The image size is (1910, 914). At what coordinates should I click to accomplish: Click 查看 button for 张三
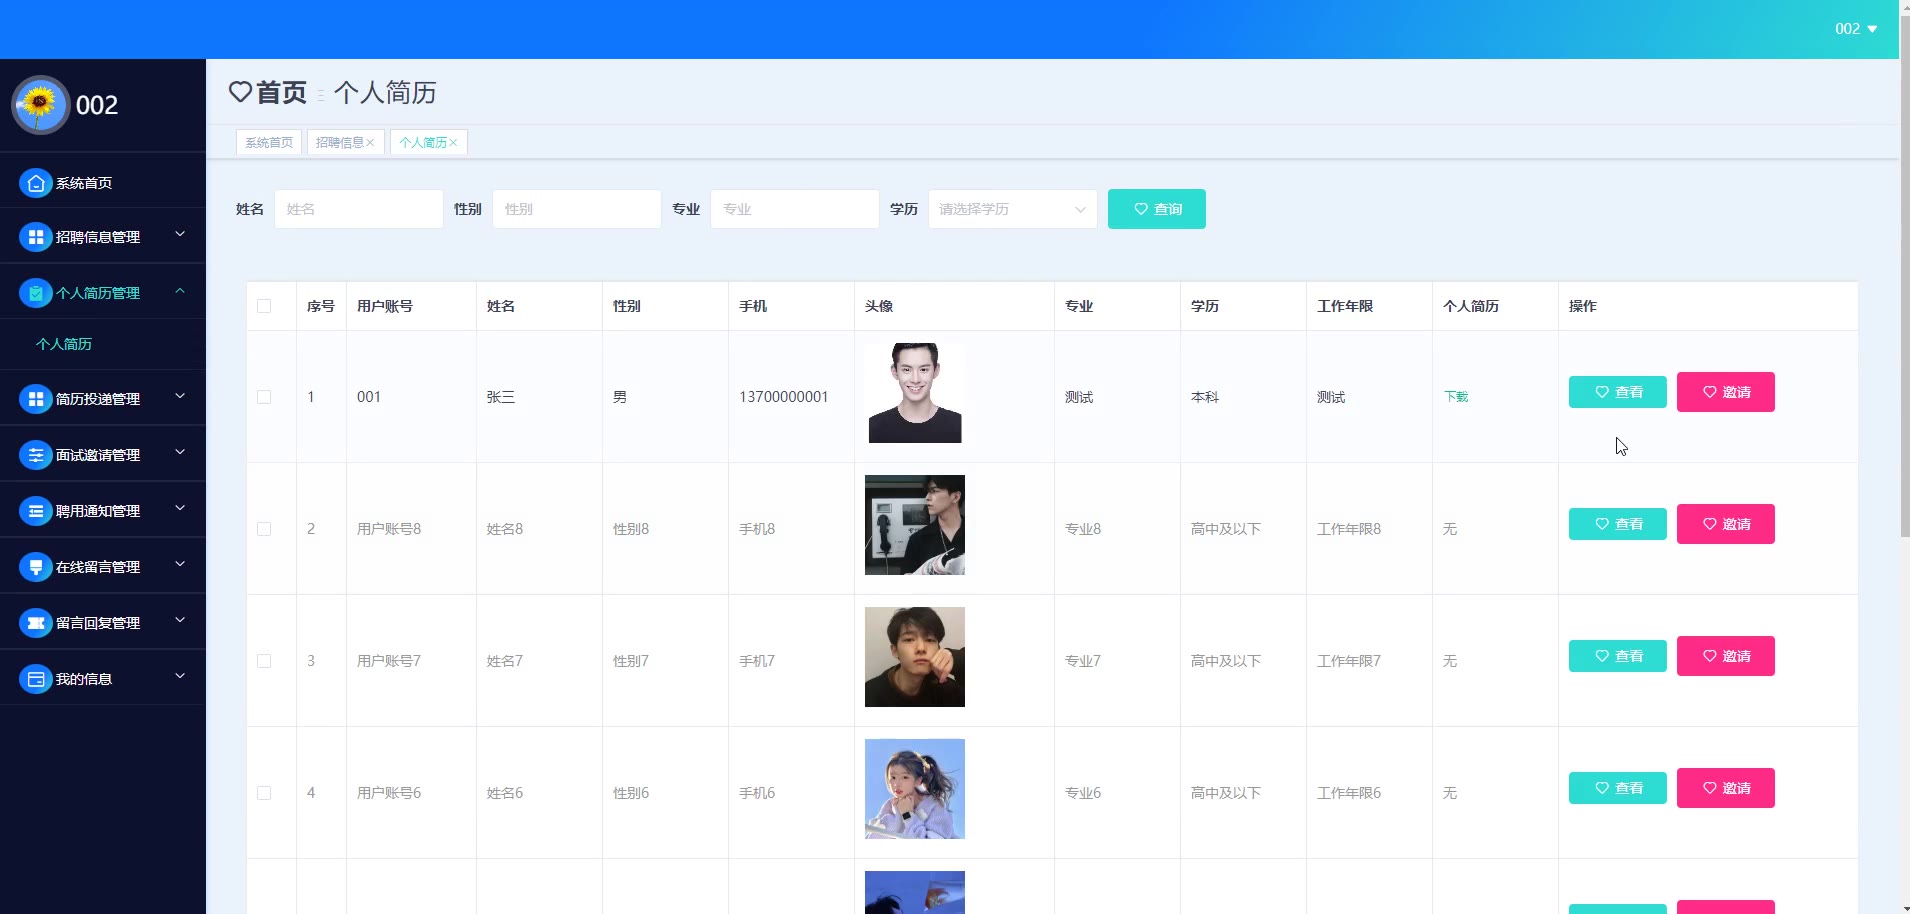pyautogui.click(x=1618, y=392)
